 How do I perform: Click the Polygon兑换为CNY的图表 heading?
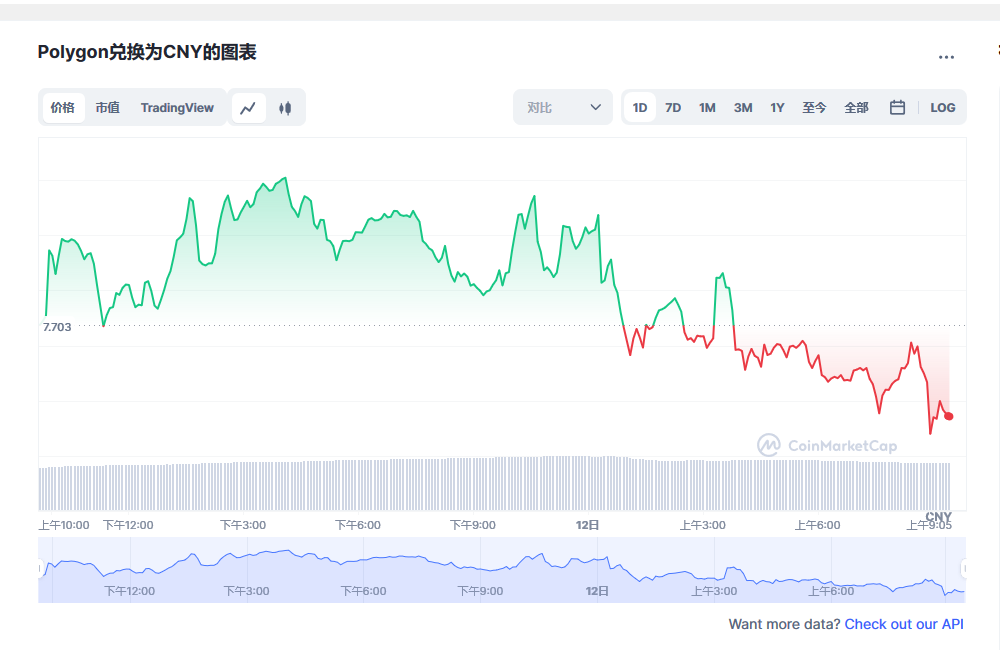point(147,52)
